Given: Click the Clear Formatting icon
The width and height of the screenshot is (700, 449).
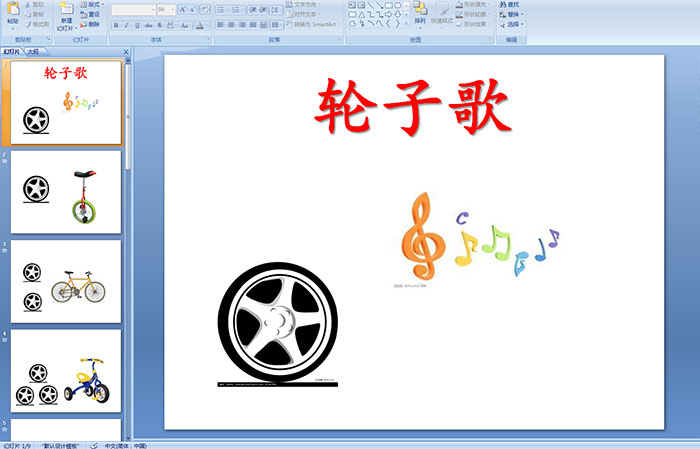Looking at the screenshot, I should tap(204, 9).
